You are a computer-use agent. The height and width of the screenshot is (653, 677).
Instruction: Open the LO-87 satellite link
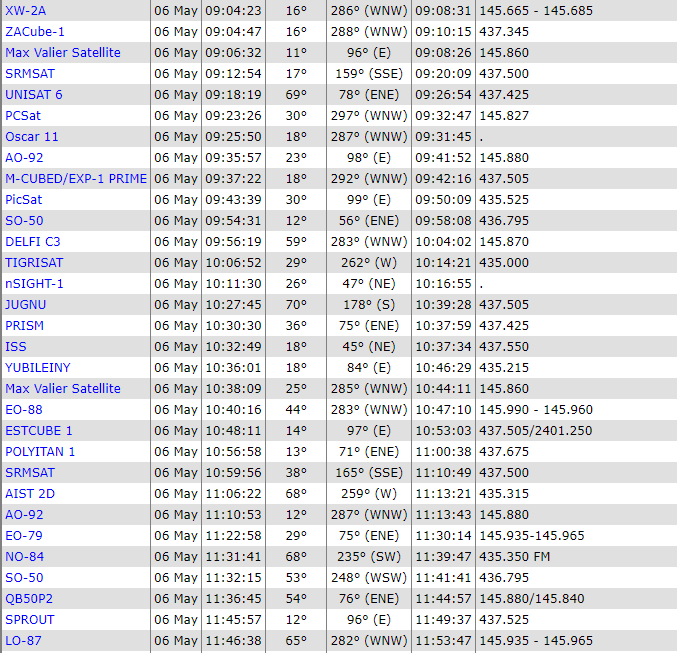23,641
